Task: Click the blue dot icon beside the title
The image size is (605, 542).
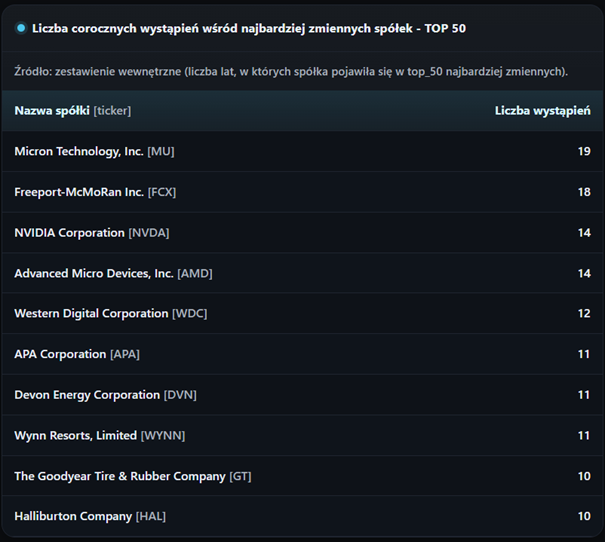Action: pos(21,28)
